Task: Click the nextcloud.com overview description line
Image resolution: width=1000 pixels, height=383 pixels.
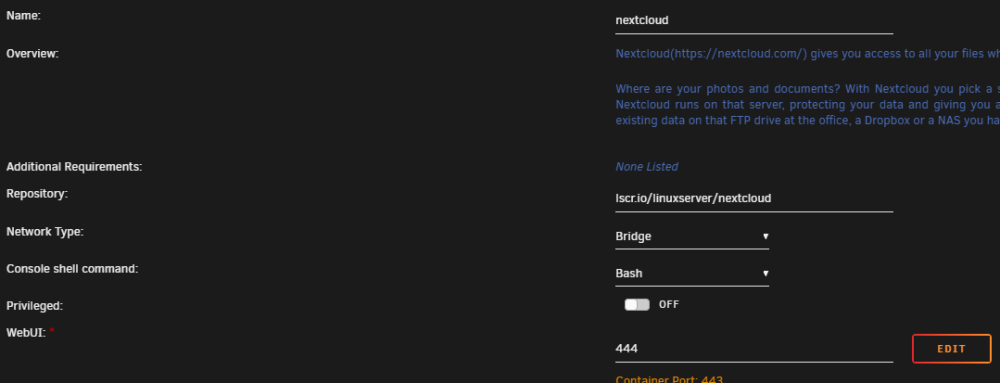Action: point(807,54)
